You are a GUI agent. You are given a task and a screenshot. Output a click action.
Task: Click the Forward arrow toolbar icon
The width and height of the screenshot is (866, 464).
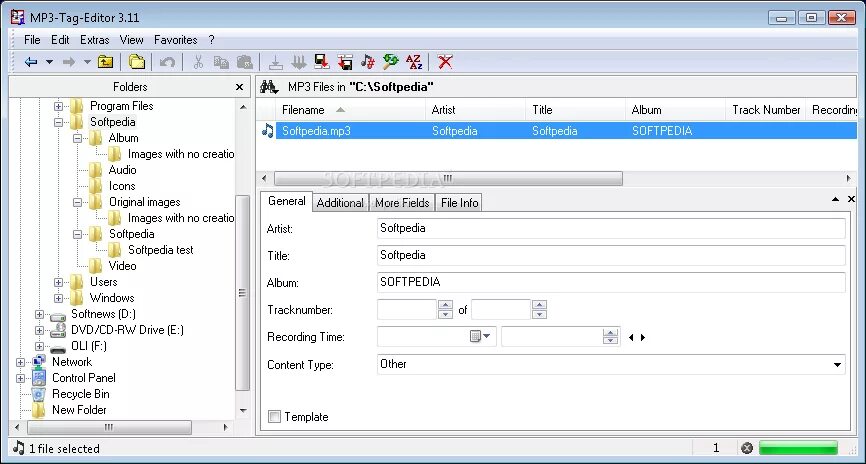coord(69,62)
